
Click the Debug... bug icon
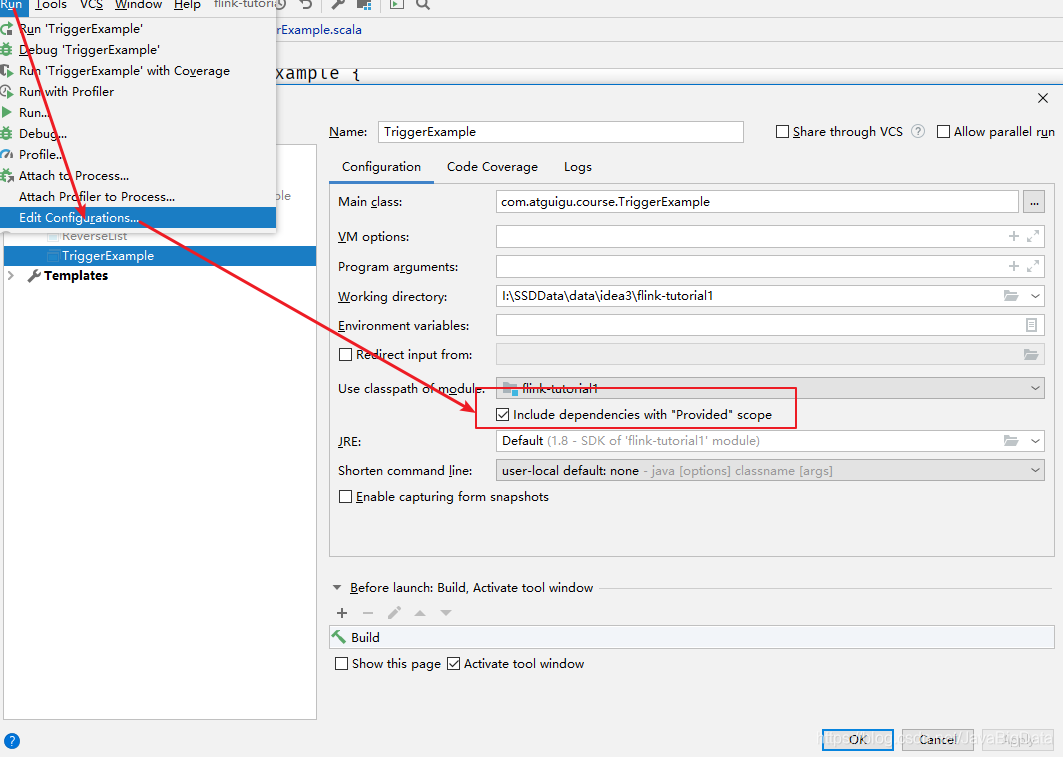click(x=7, y=134)
